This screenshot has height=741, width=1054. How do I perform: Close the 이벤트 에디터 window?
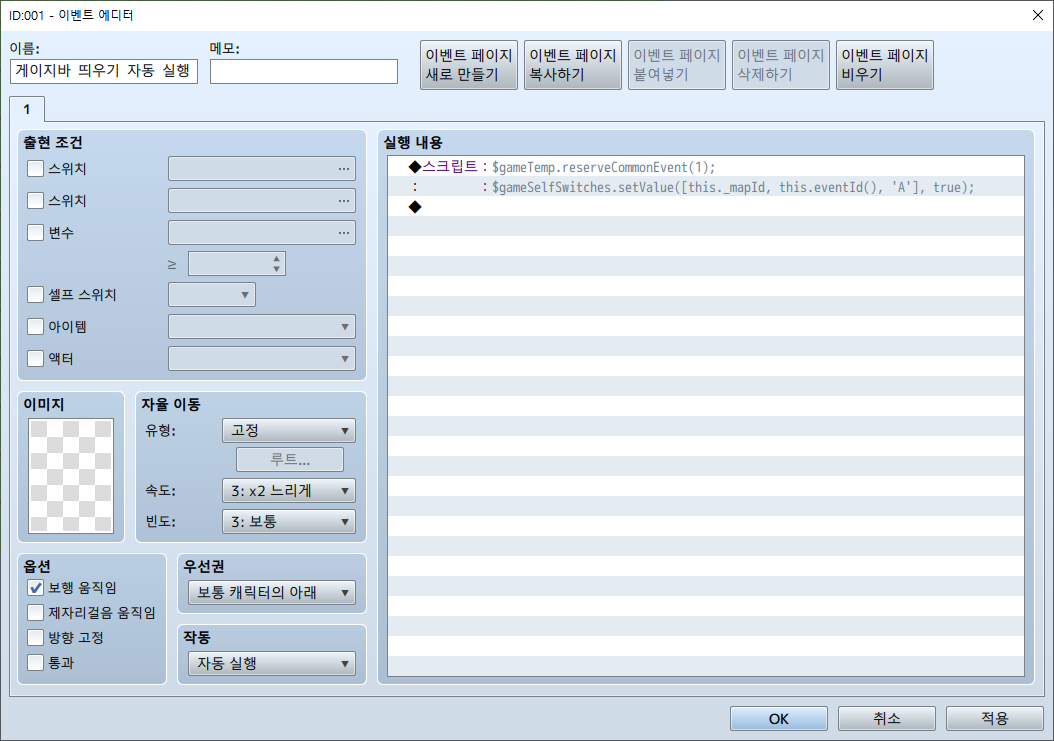coord(1037,15)
